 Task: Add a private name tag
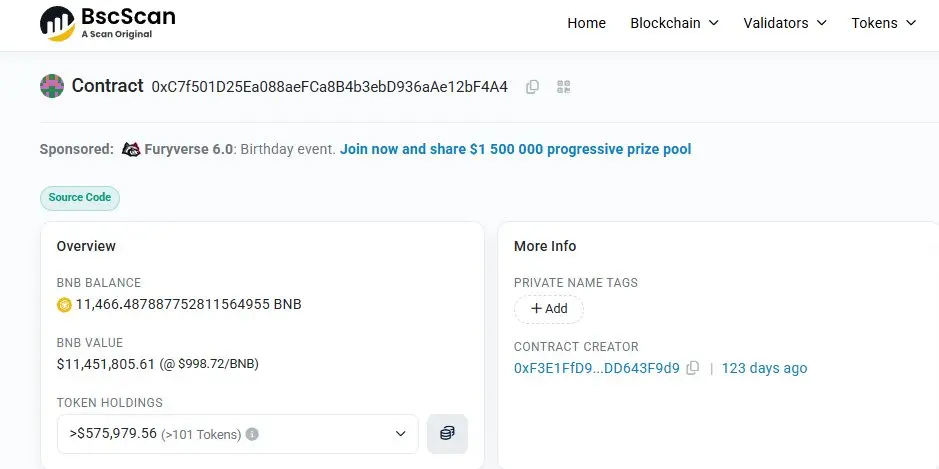(549, 309)
